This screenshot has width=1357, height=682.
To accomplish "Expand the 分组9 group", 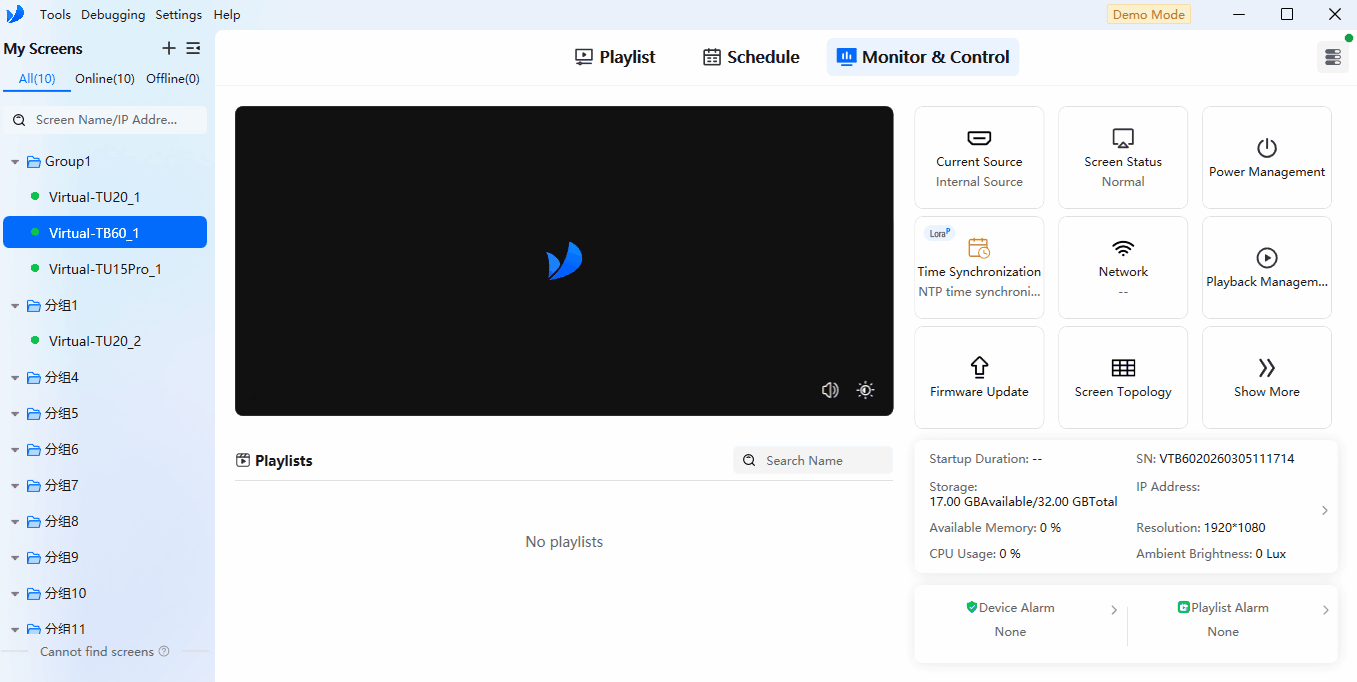I will point(15,557).
